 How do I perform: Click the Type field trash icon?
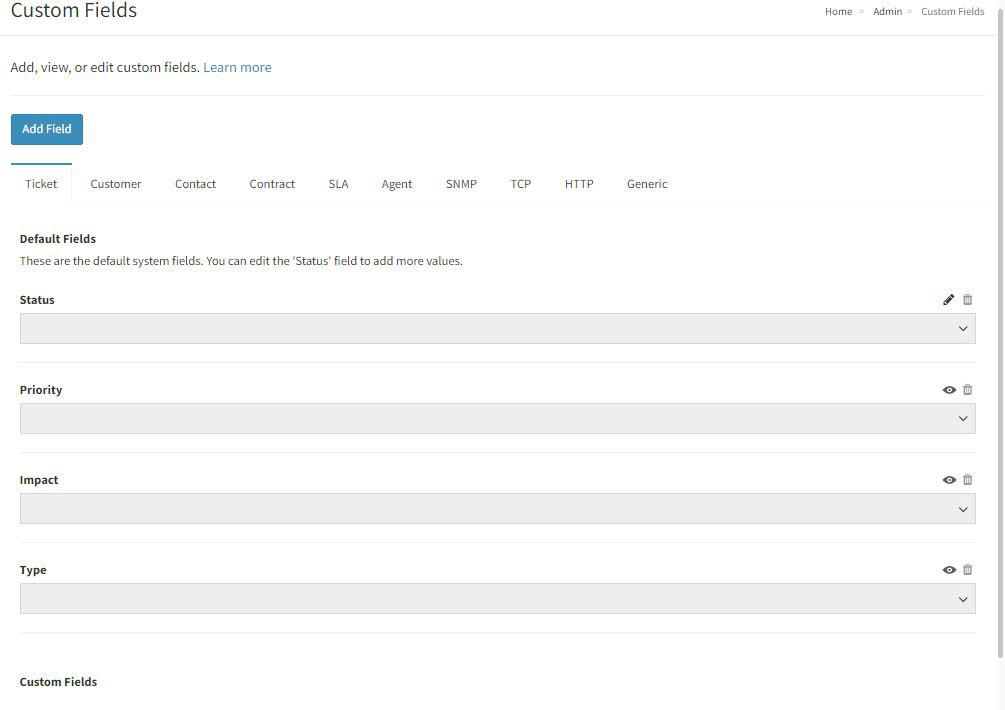968,570
